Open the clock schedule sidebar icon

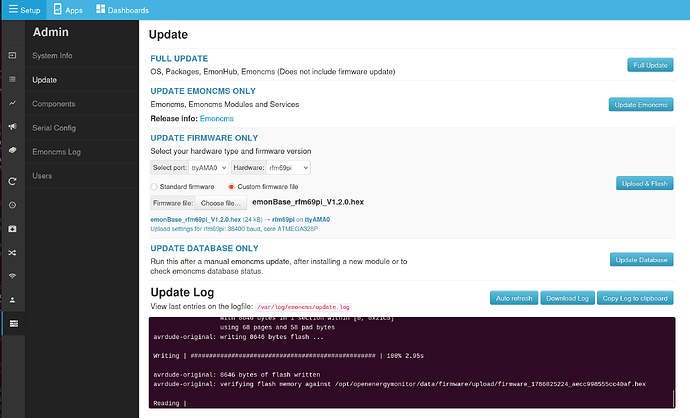point(12,205)
